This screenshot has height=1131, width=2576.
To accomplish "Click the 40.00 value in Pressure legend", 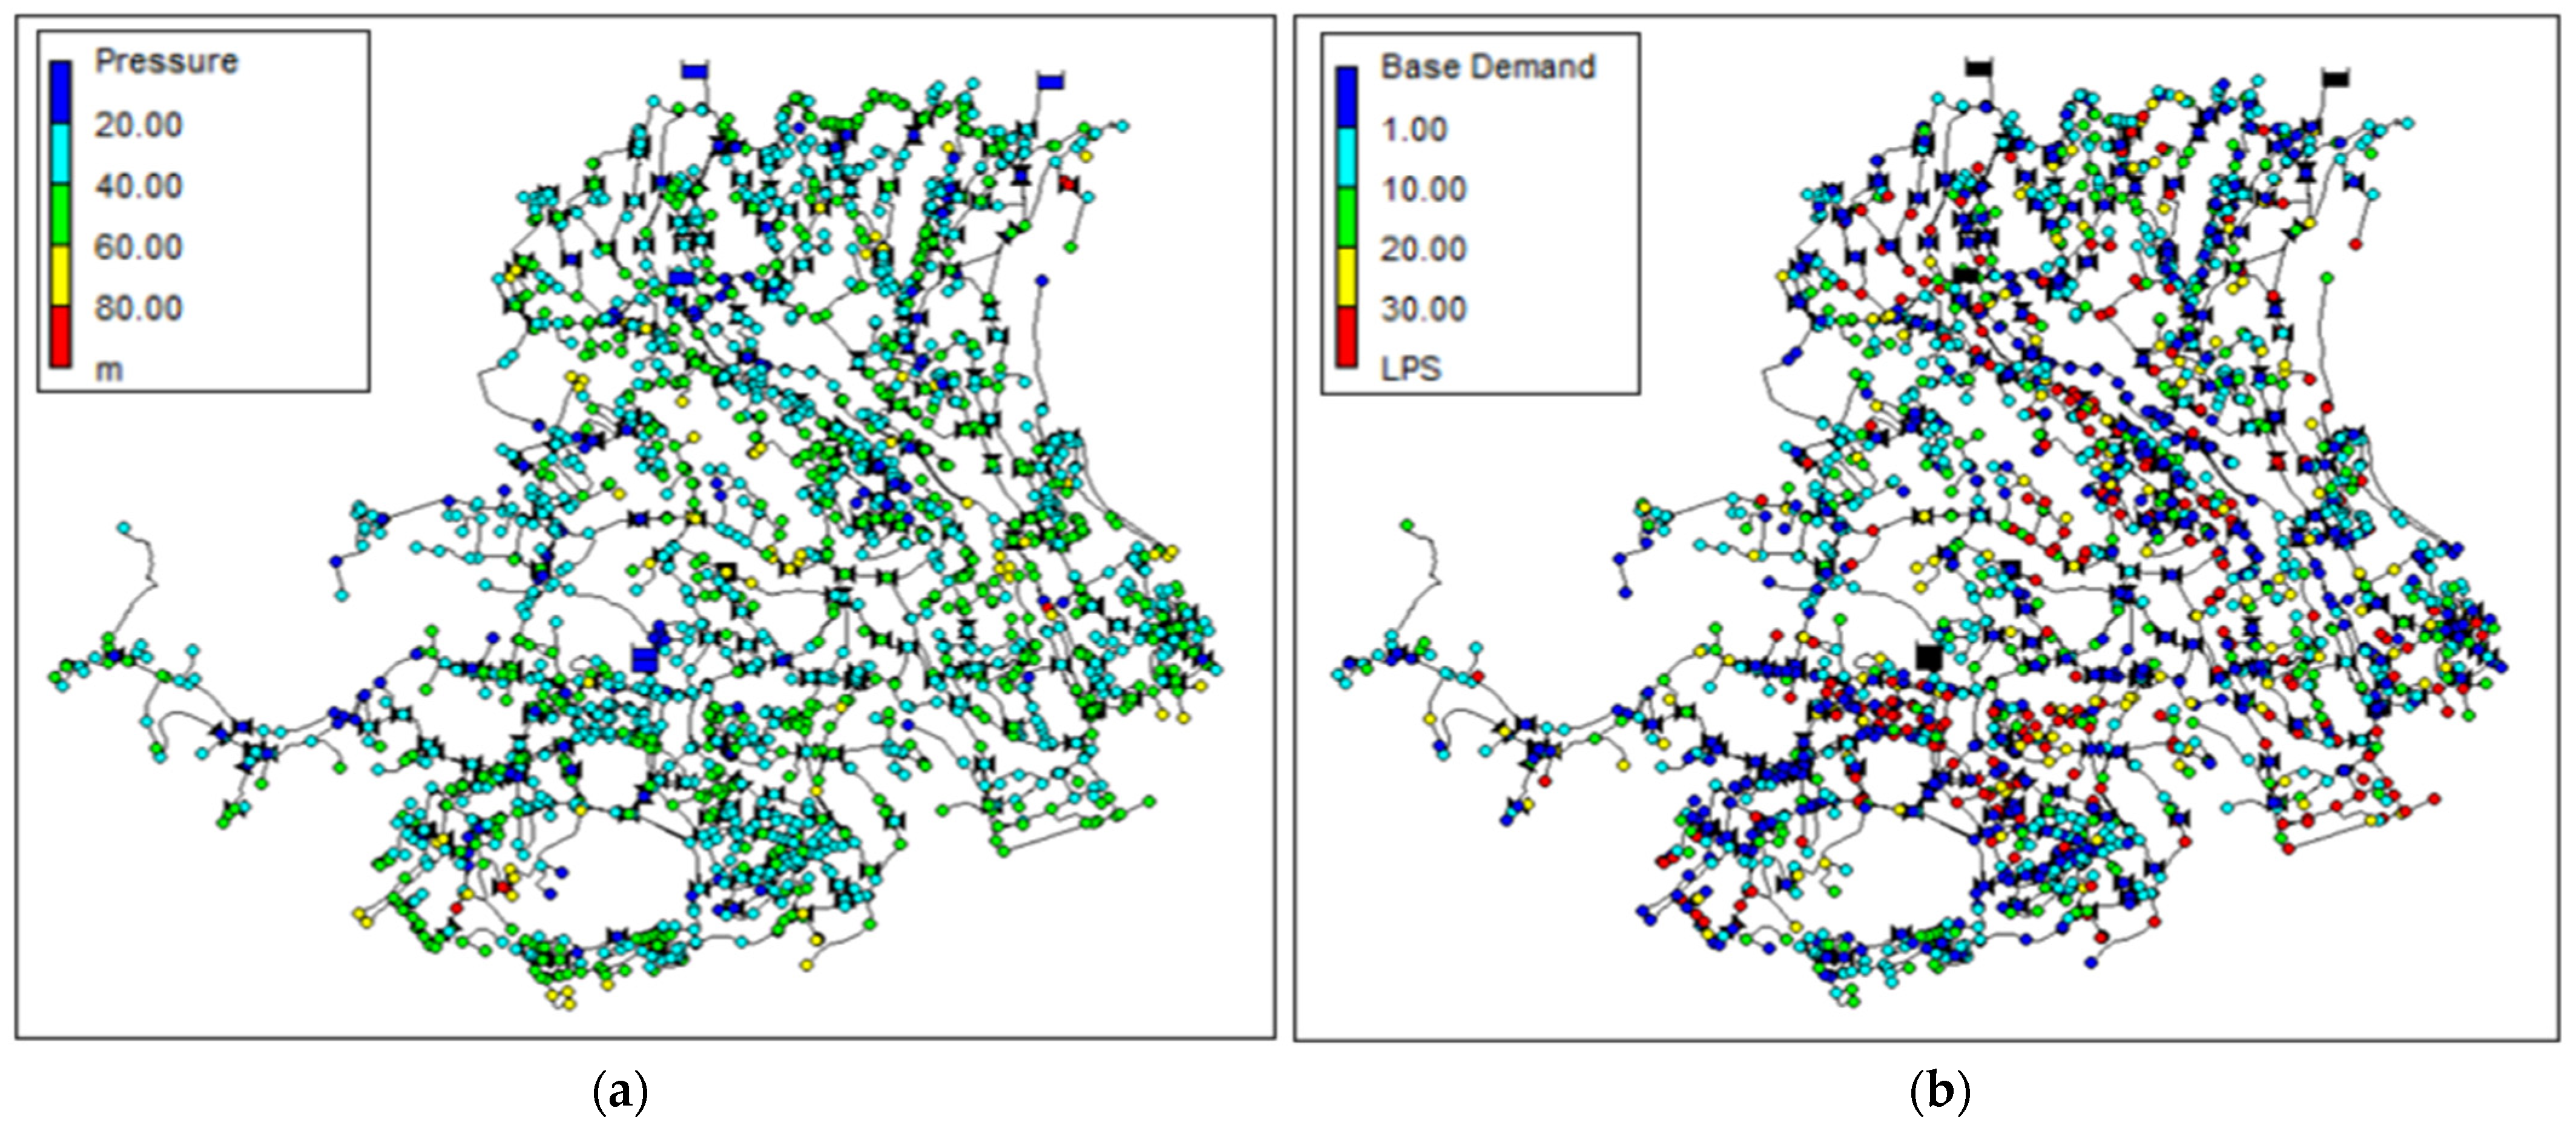I will 138,186.
